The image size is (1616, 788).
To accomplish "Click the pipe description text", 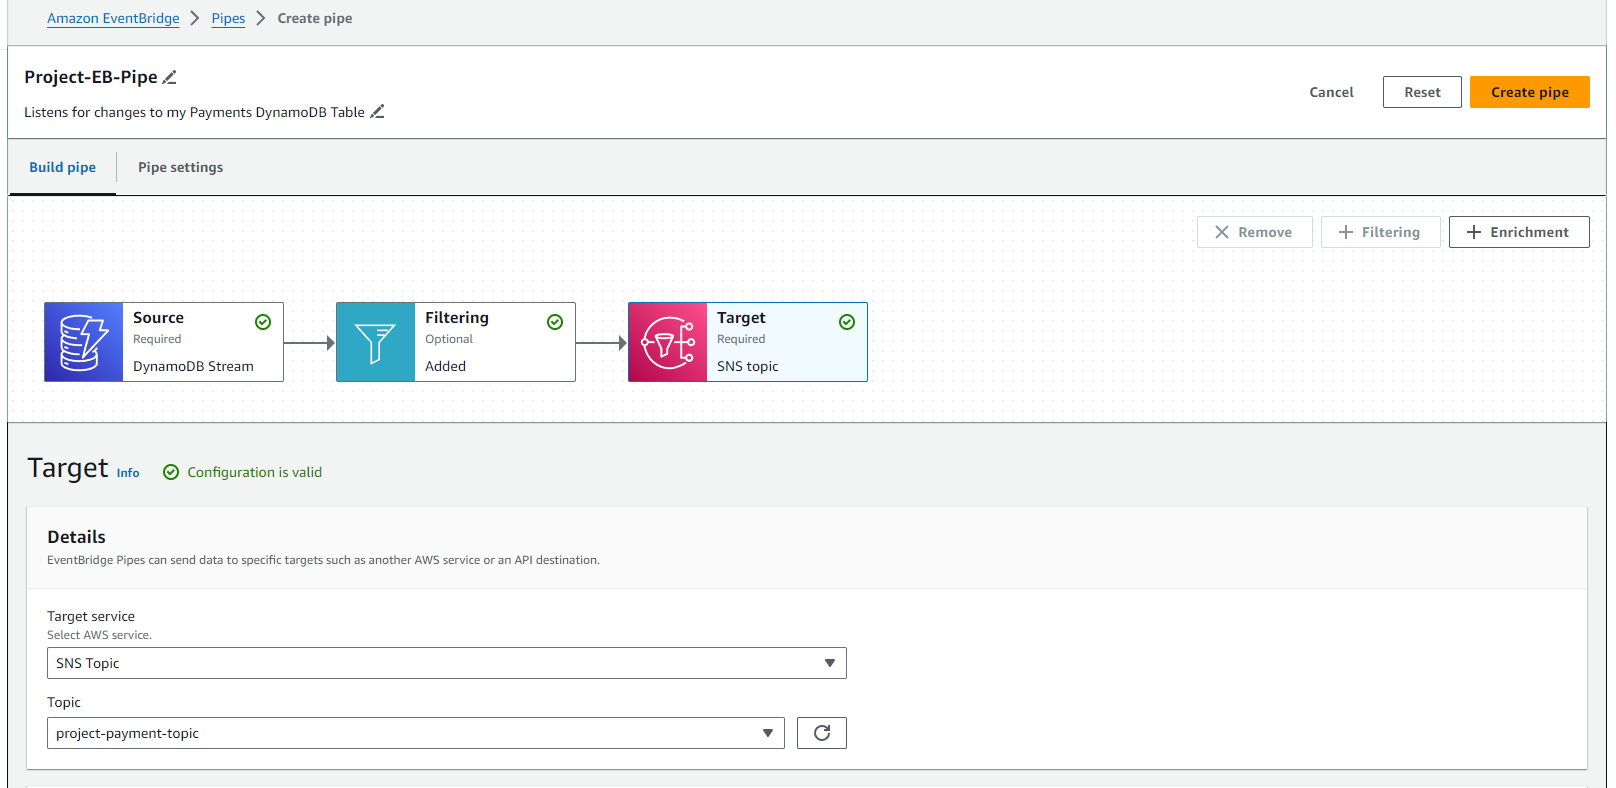I will click(194, 112).
